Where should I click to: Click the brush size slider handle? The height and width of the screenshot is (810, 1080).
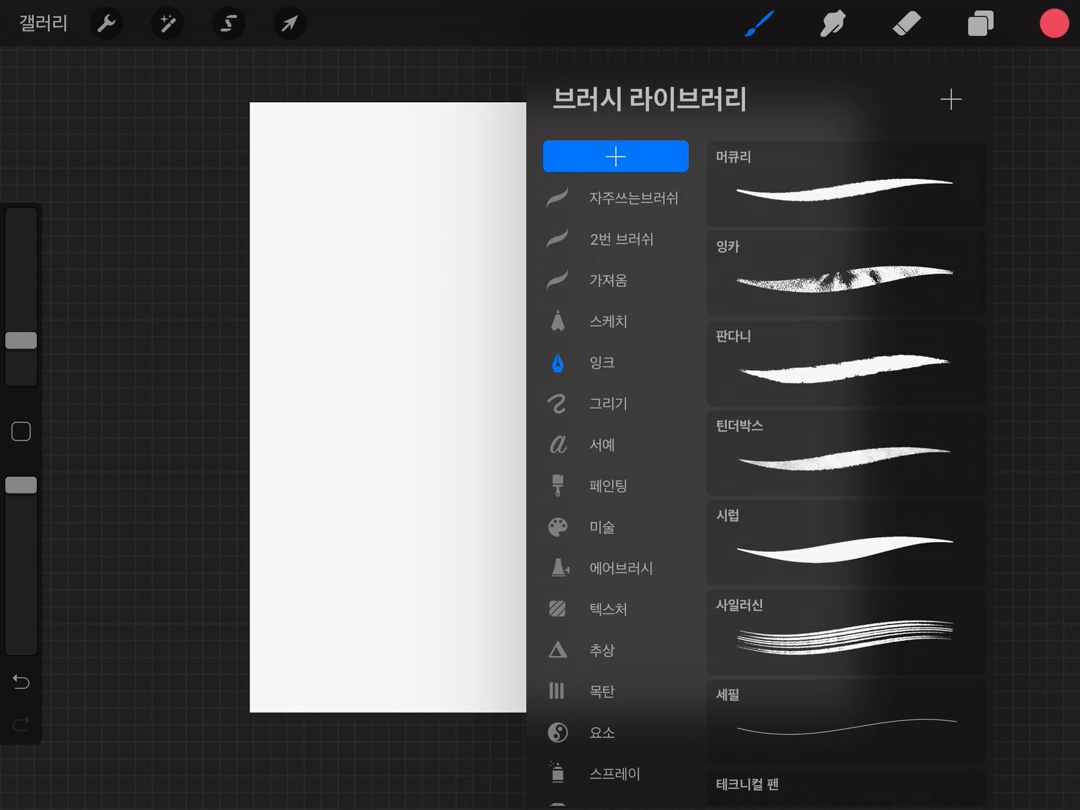(21, 341)
